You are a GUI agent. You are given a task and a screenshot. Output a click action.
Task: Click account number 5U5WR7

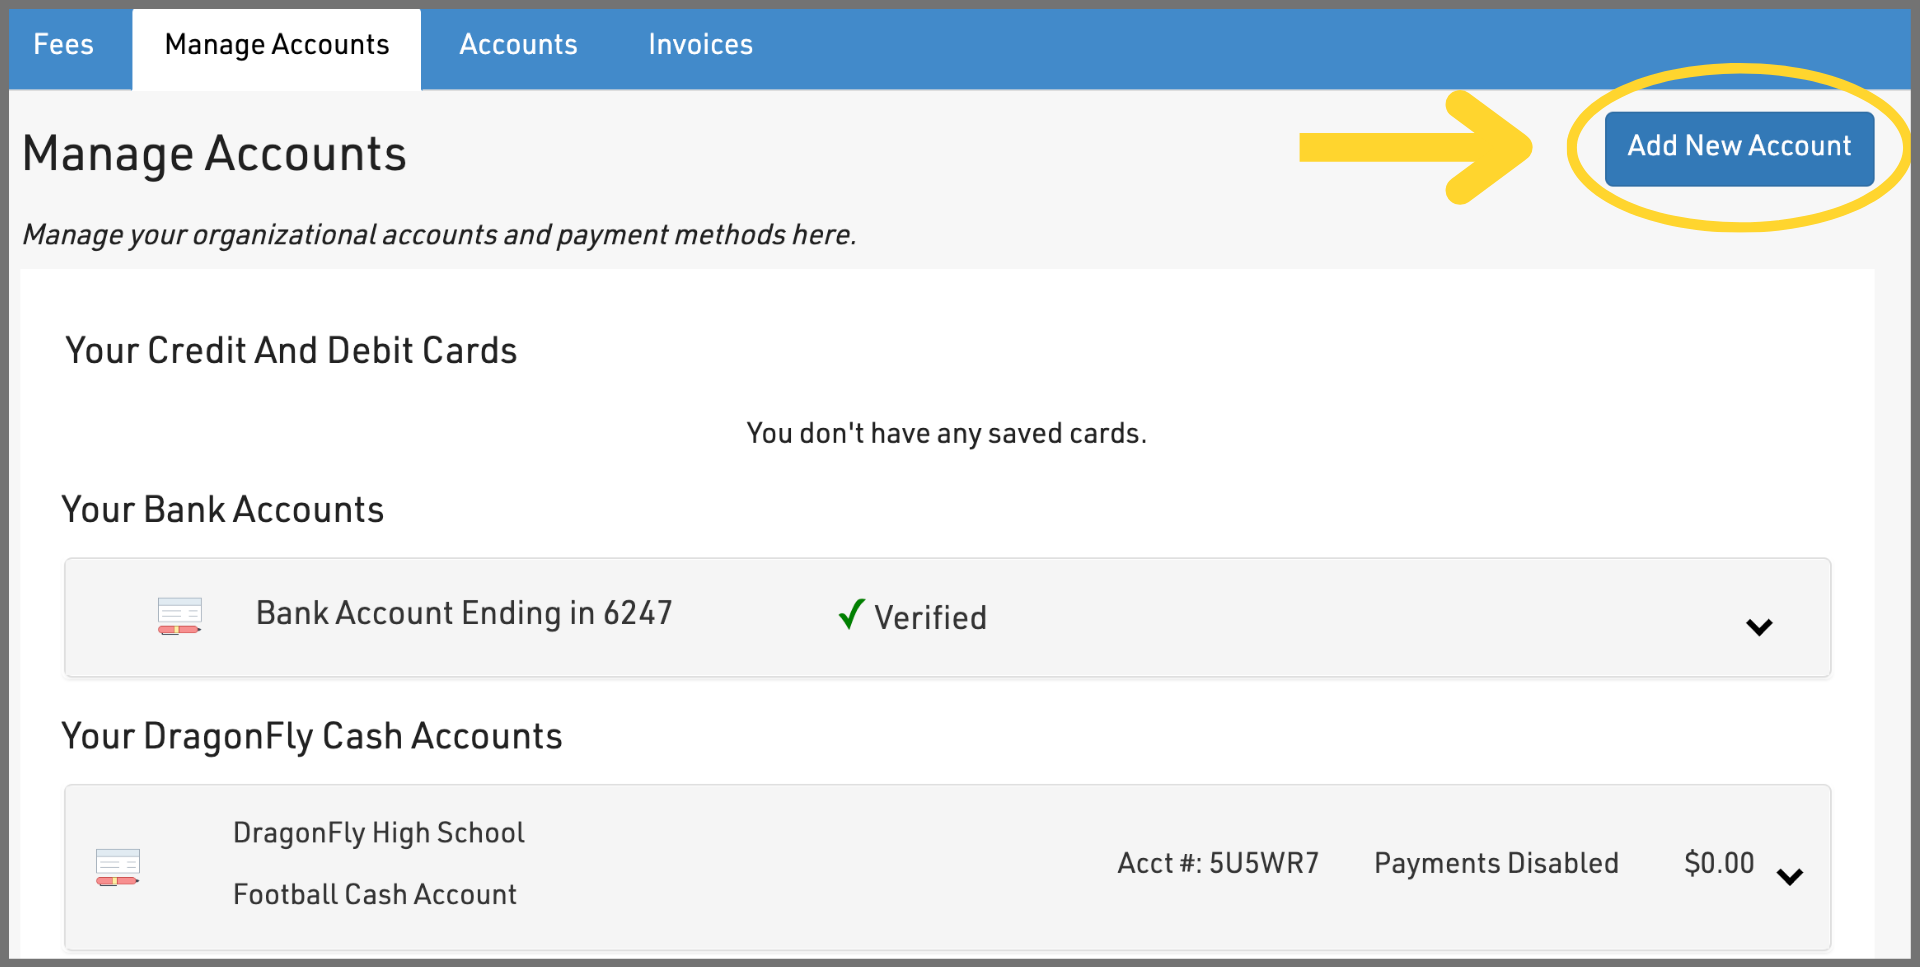1217,863
